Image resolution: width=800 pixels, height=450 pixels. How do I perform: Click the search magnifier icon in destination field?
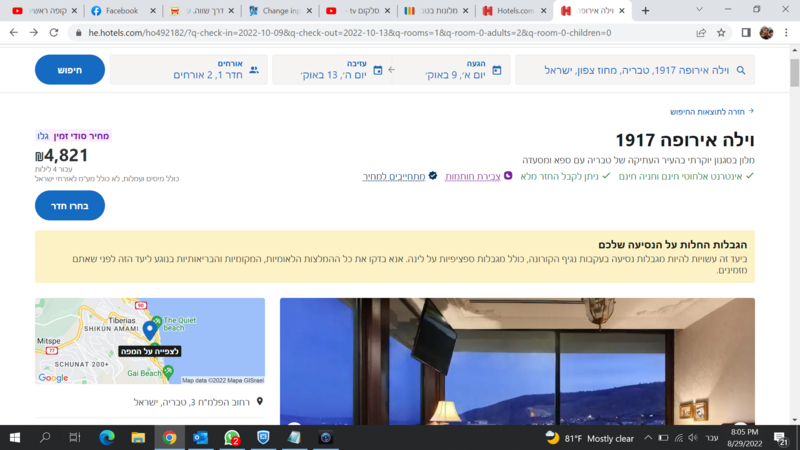pos(741,70)
